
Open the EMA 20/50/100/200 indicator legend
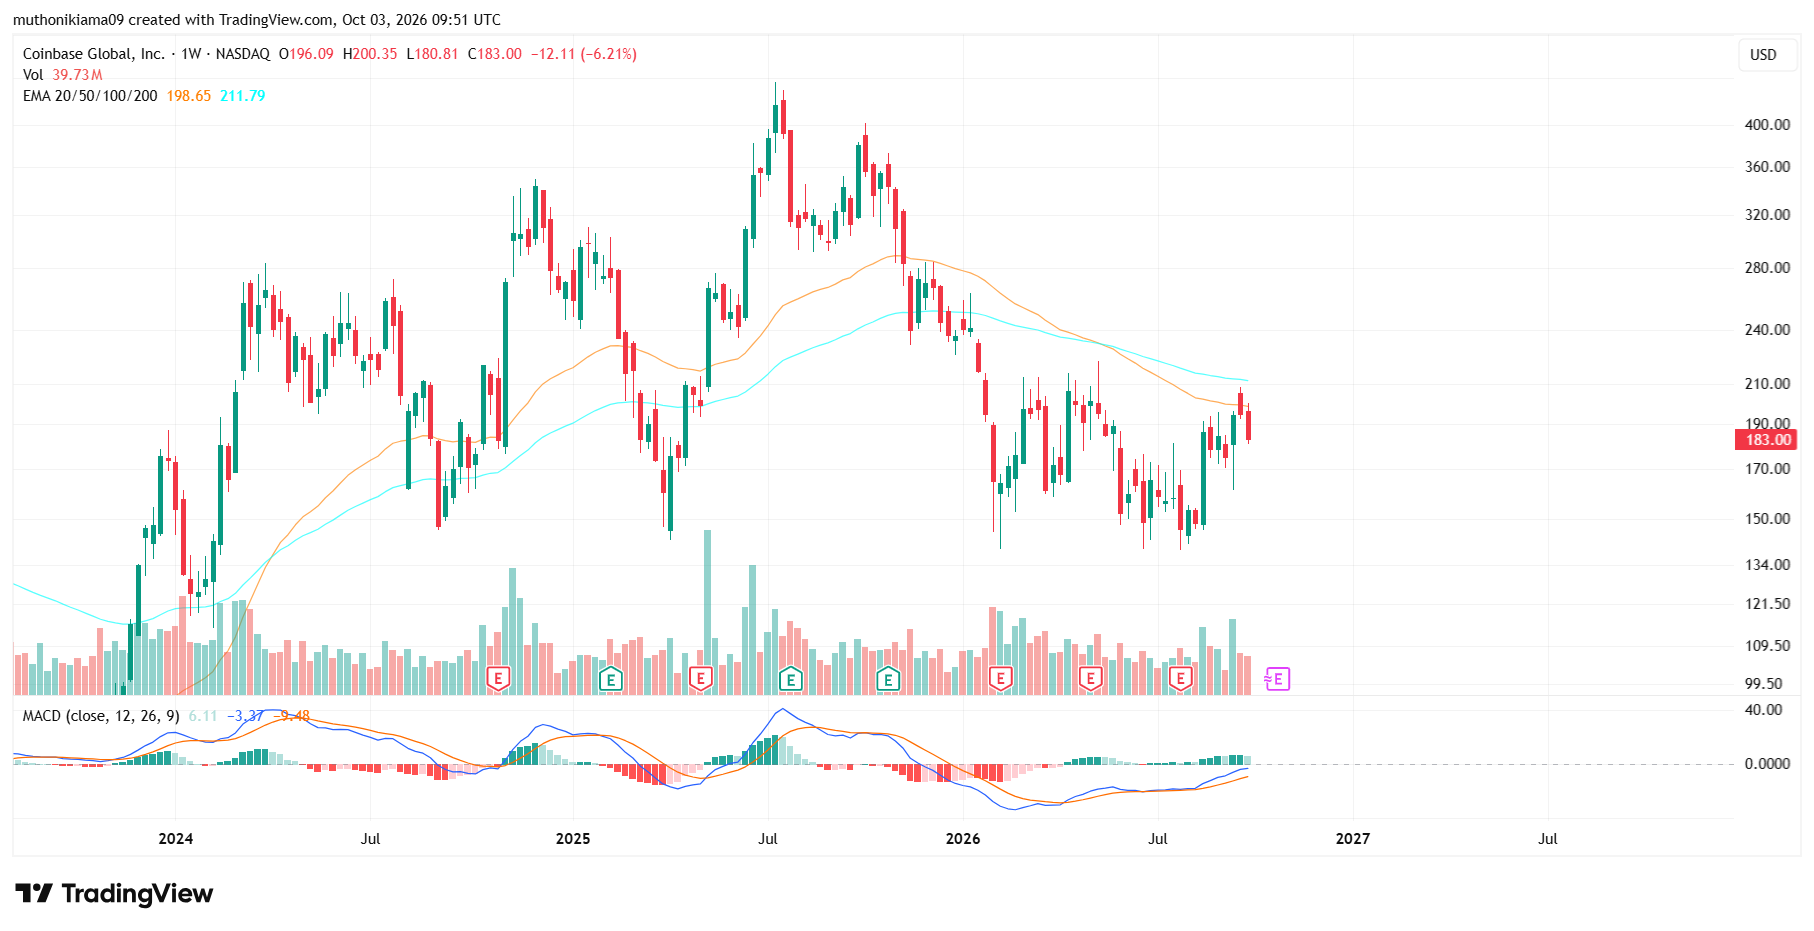(x=90, y=96)
